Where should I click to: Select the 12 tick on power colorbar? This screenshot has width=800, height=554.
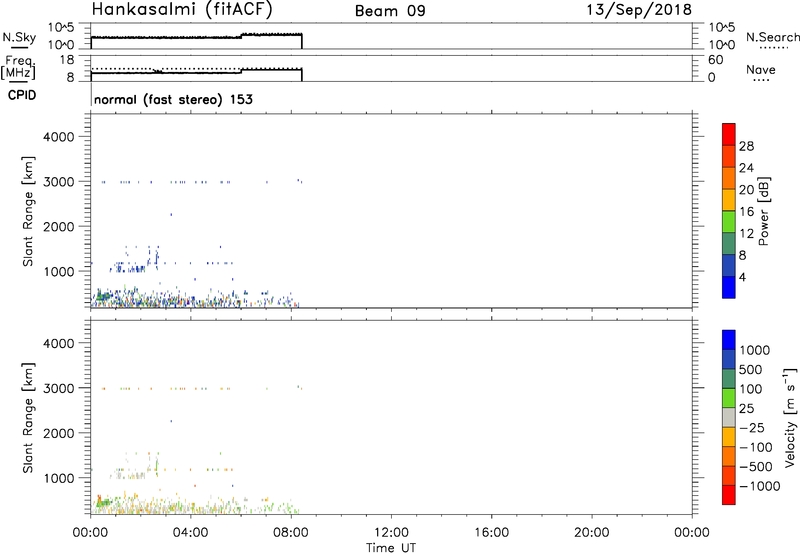746,234
